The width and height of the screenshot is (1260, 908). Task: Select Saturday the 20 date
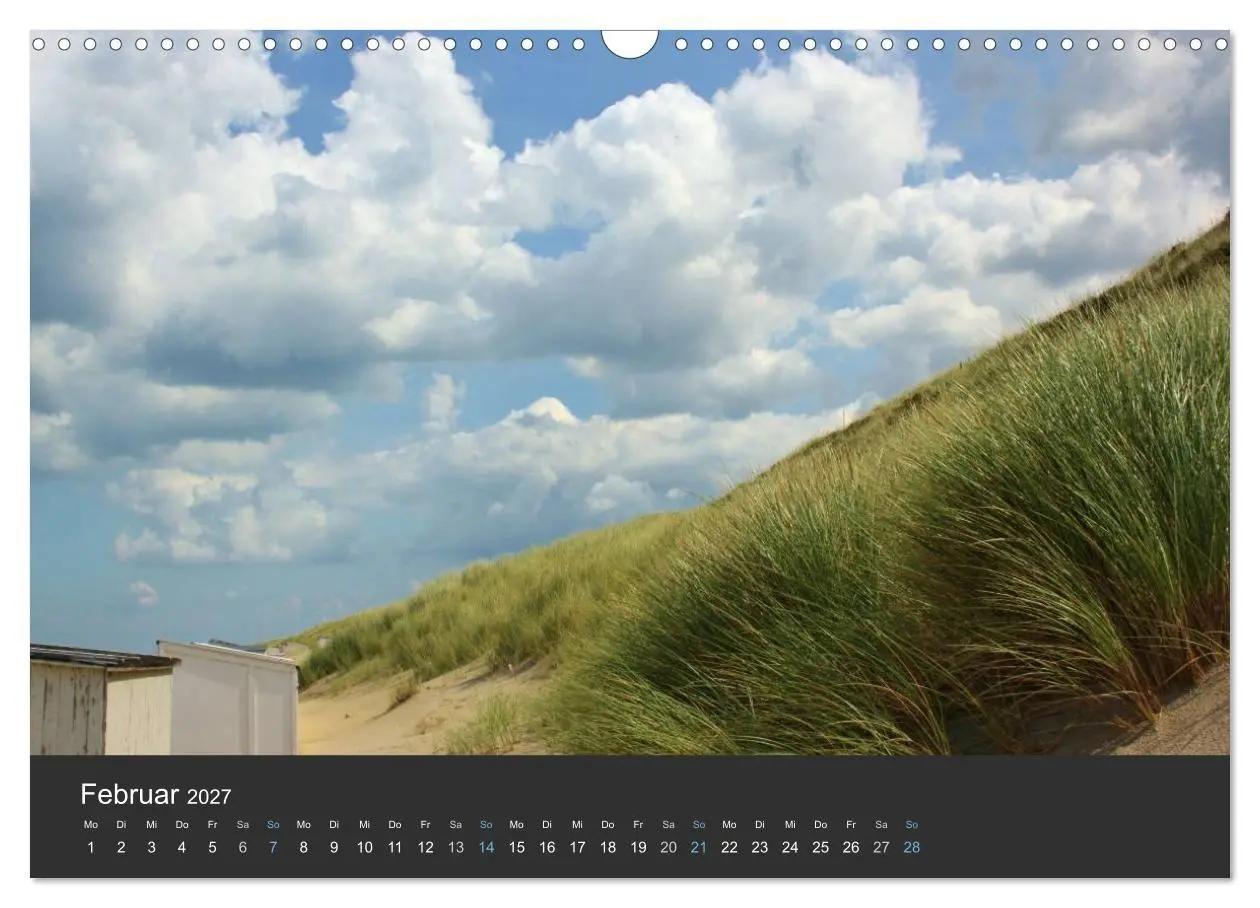click(668, 847)
